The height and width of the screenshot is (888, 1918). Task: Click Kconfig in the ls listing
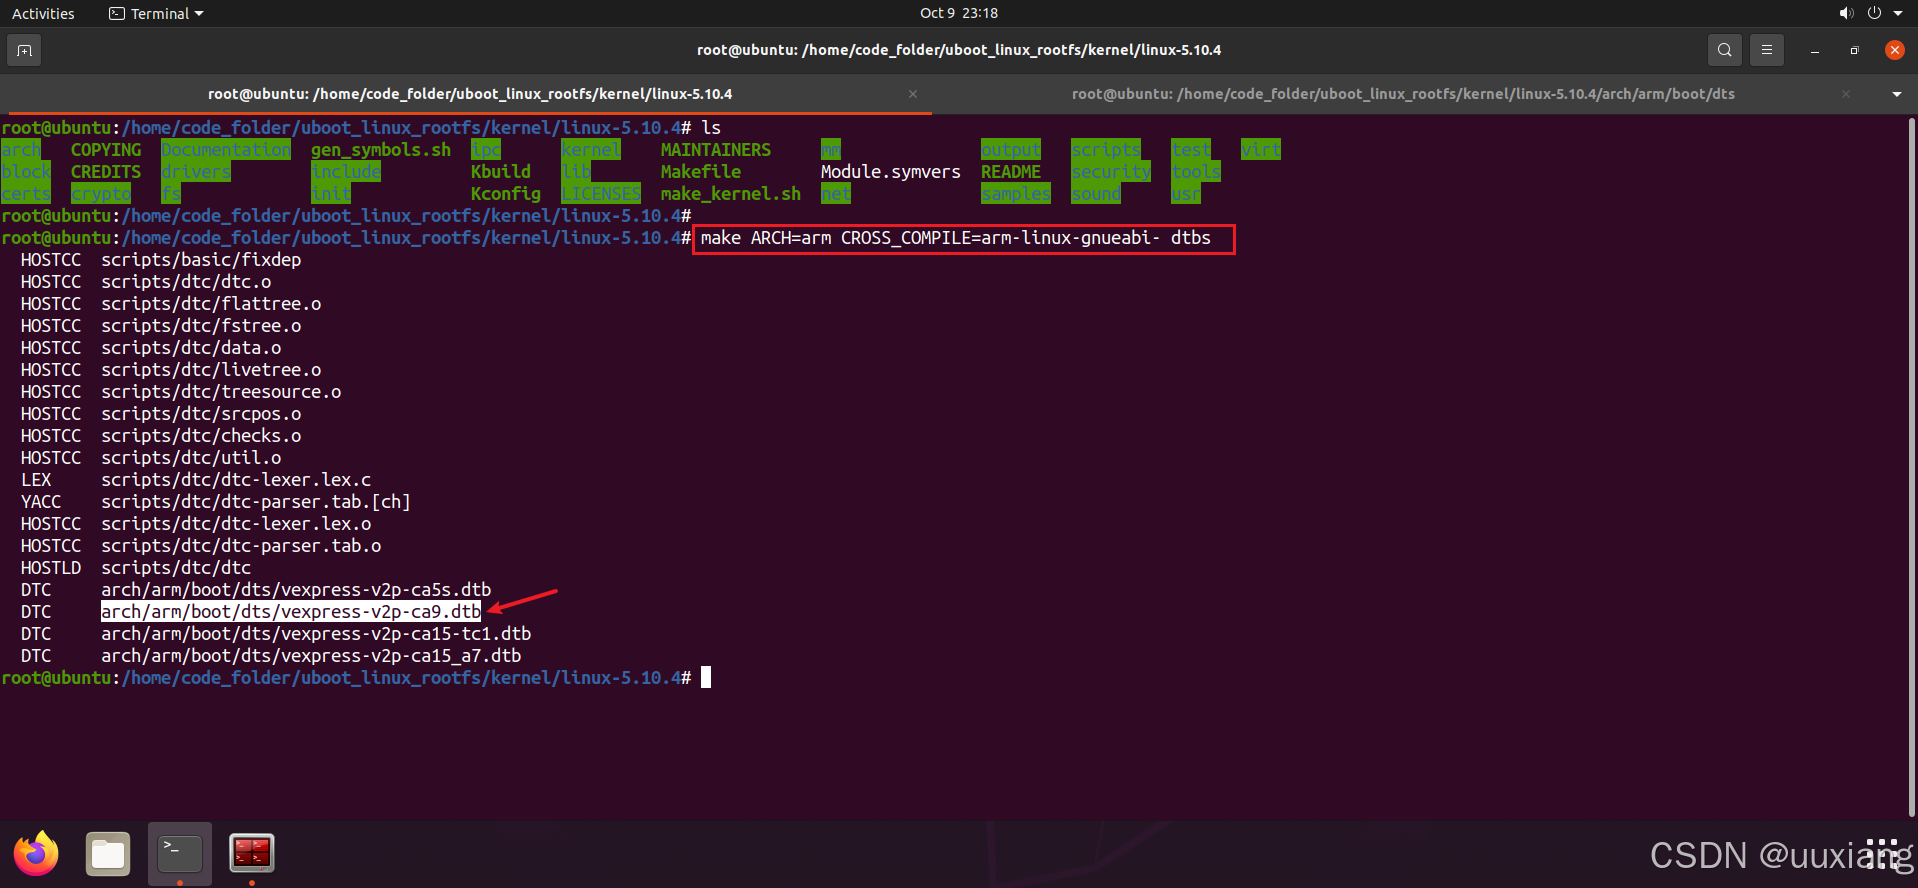506,194
